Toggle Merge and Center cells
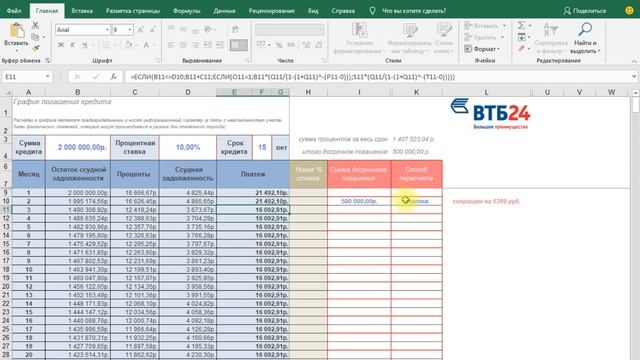The height and width of the screenshot is (360, 640). pyautogui.click(x=238, y=45)
